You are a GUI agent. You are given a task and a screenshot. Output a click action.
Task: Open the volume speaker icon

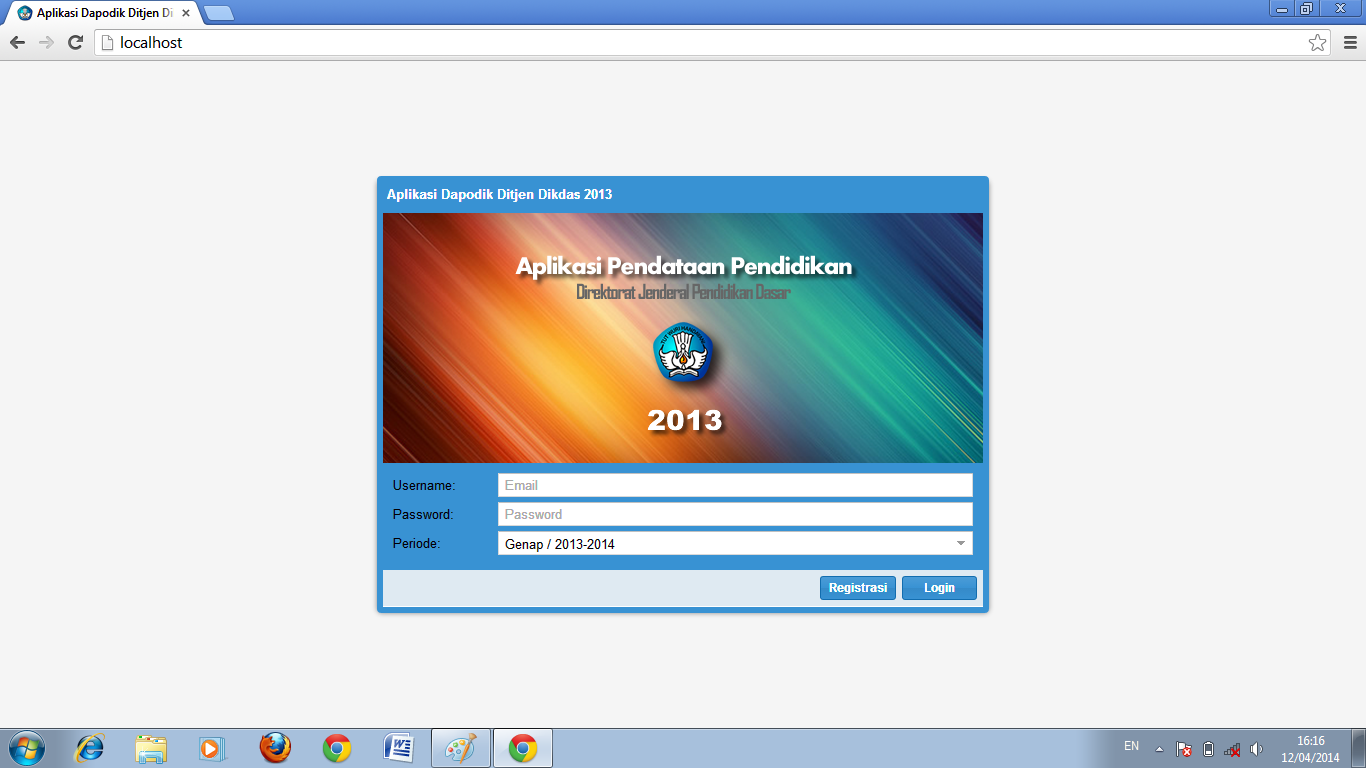1256,749
